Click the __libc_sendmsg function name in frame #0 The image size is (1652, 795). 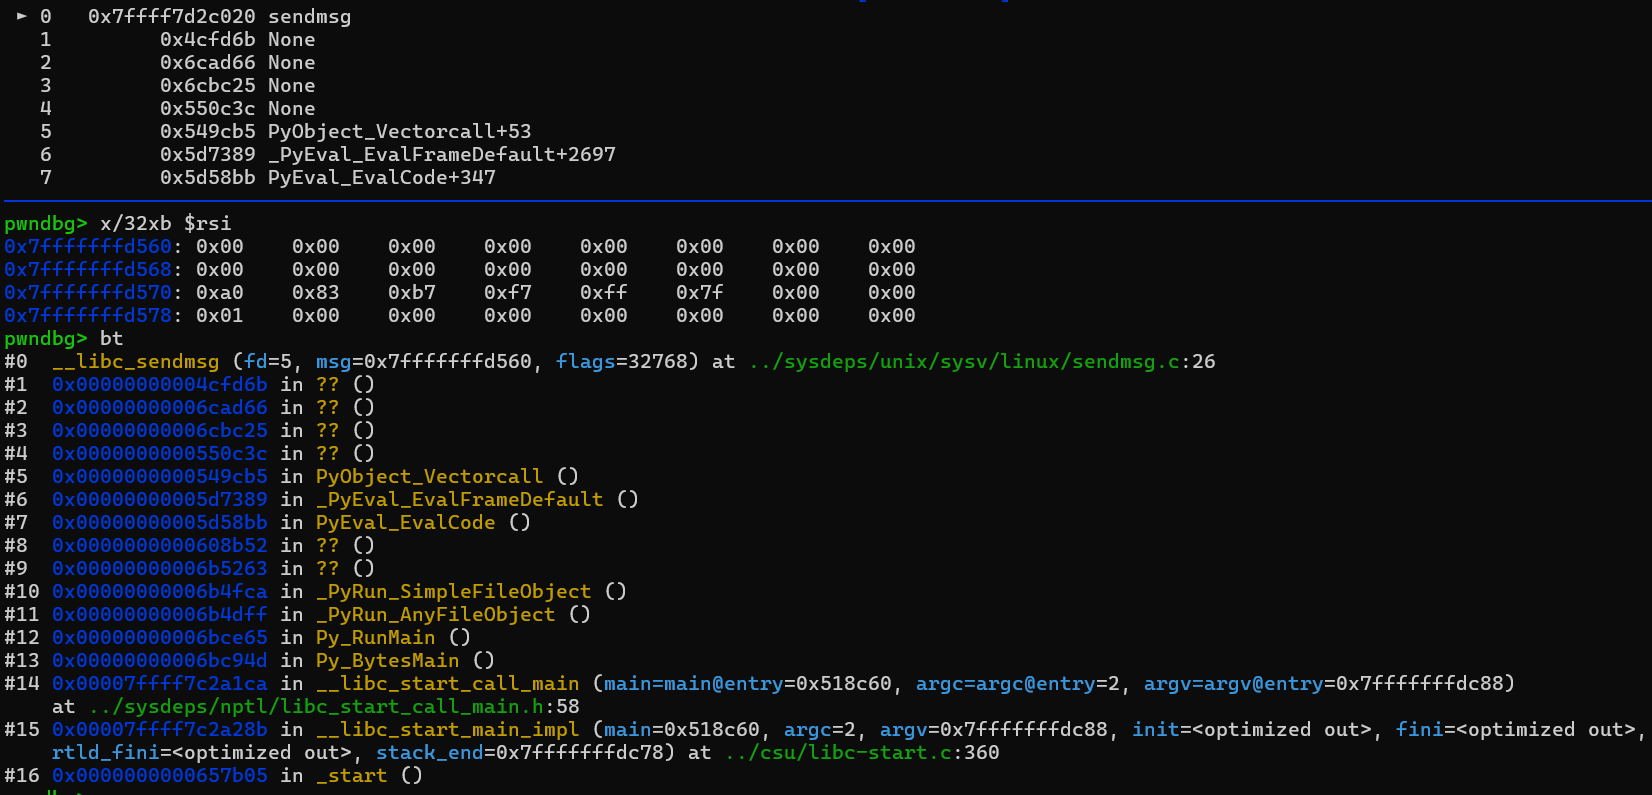tap(135, 362)
